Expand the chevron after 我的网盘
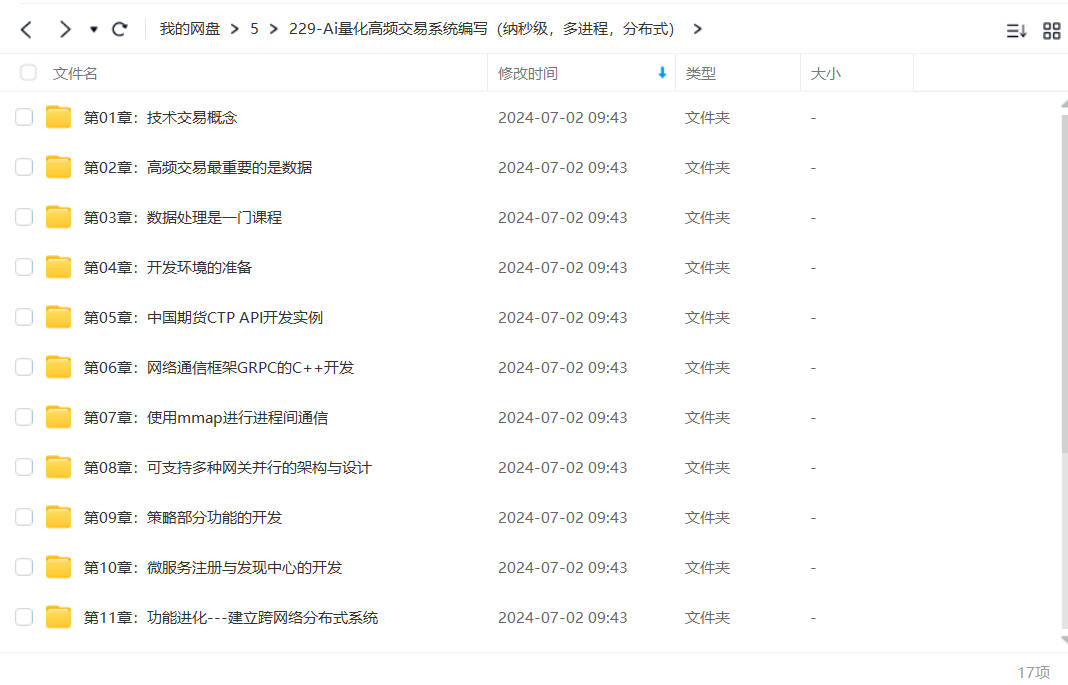Image resolution: width=1068 pixels, height=685 pixels. point(234,29)
